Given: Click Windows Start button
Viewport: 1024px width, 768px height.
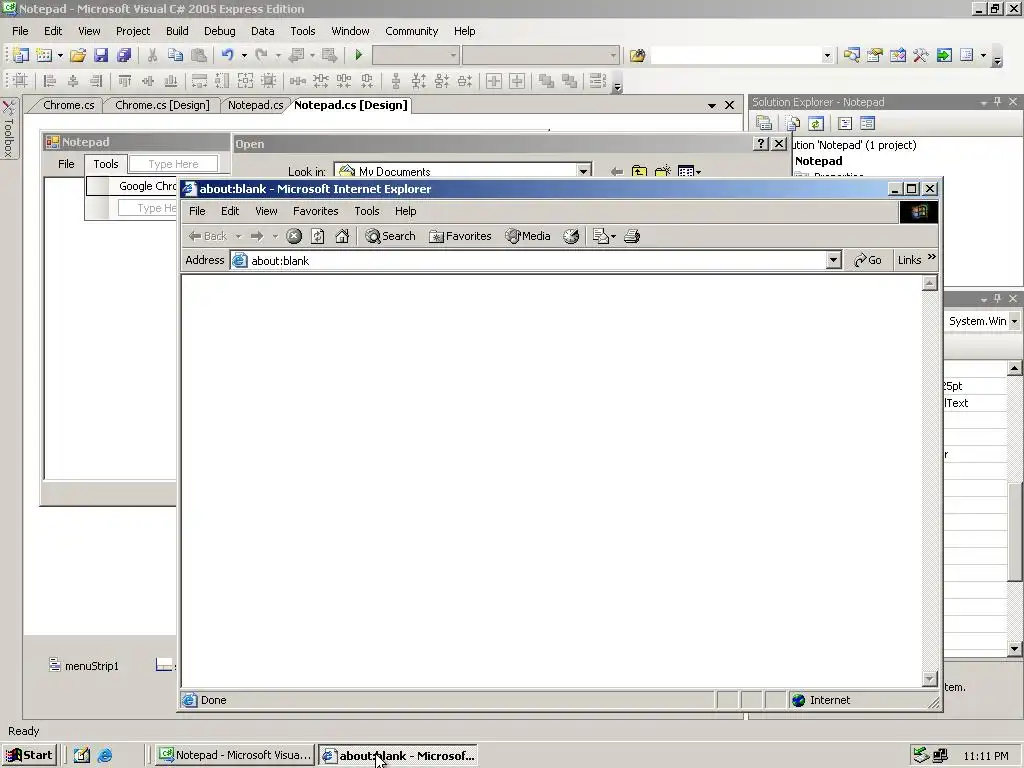Looking at the screenshot, I should coord(30,755).
